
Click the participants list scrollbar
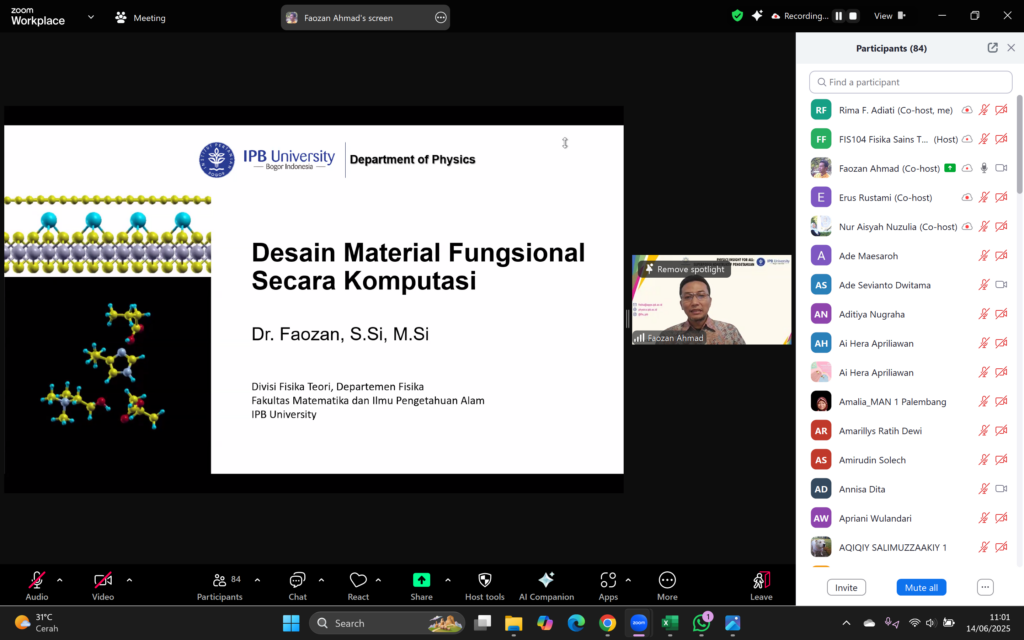pos(1019,145)
